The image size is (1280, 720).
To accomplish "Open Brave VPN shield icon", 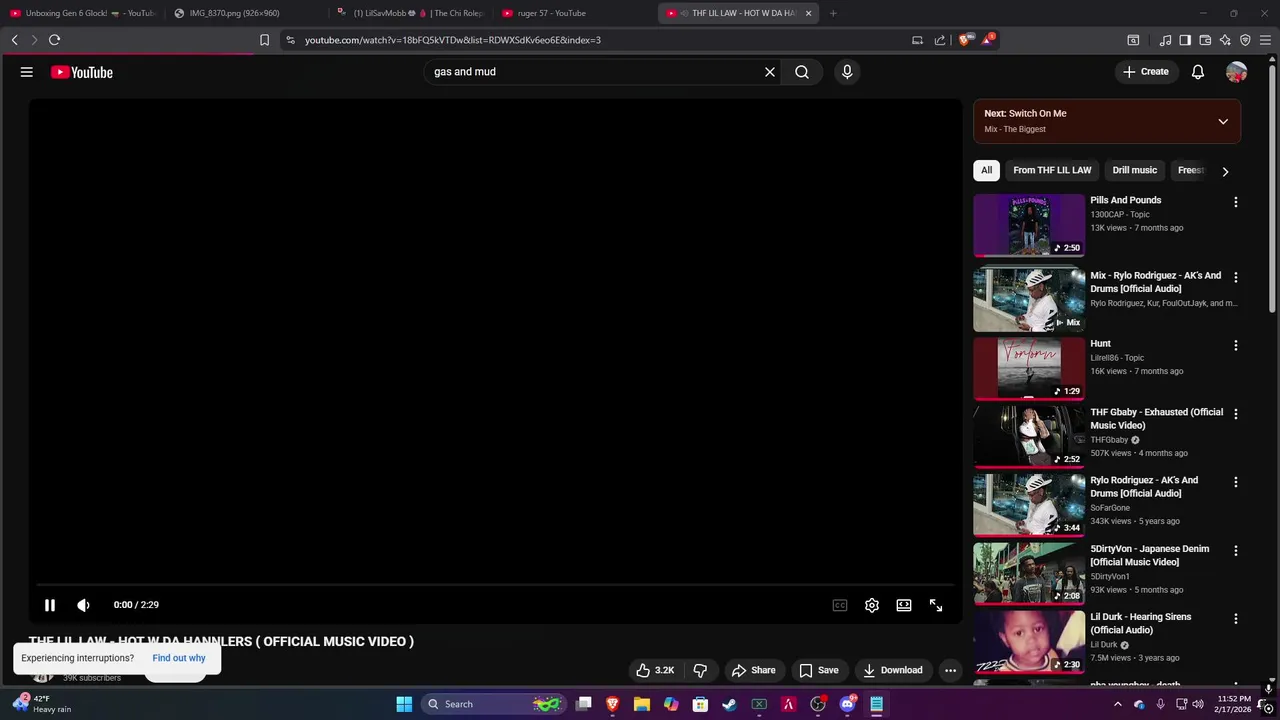I will pyautogui.click(x=1245, y=40).
